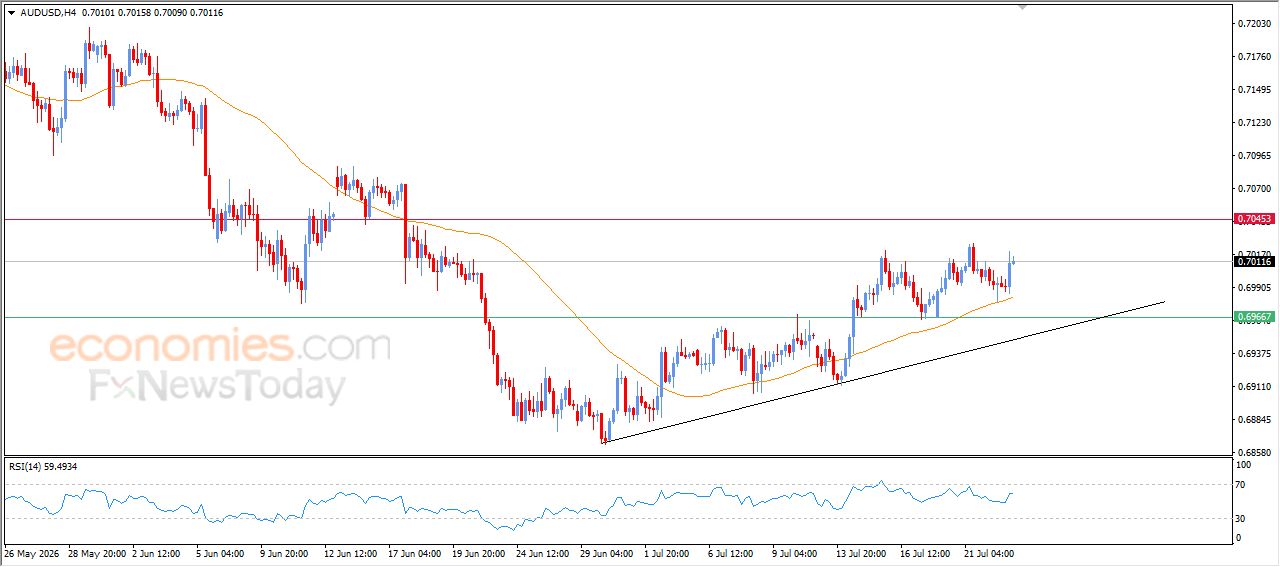Select the red horizontal resistance line
This screenshot has height=567, width=1280.
616,219
